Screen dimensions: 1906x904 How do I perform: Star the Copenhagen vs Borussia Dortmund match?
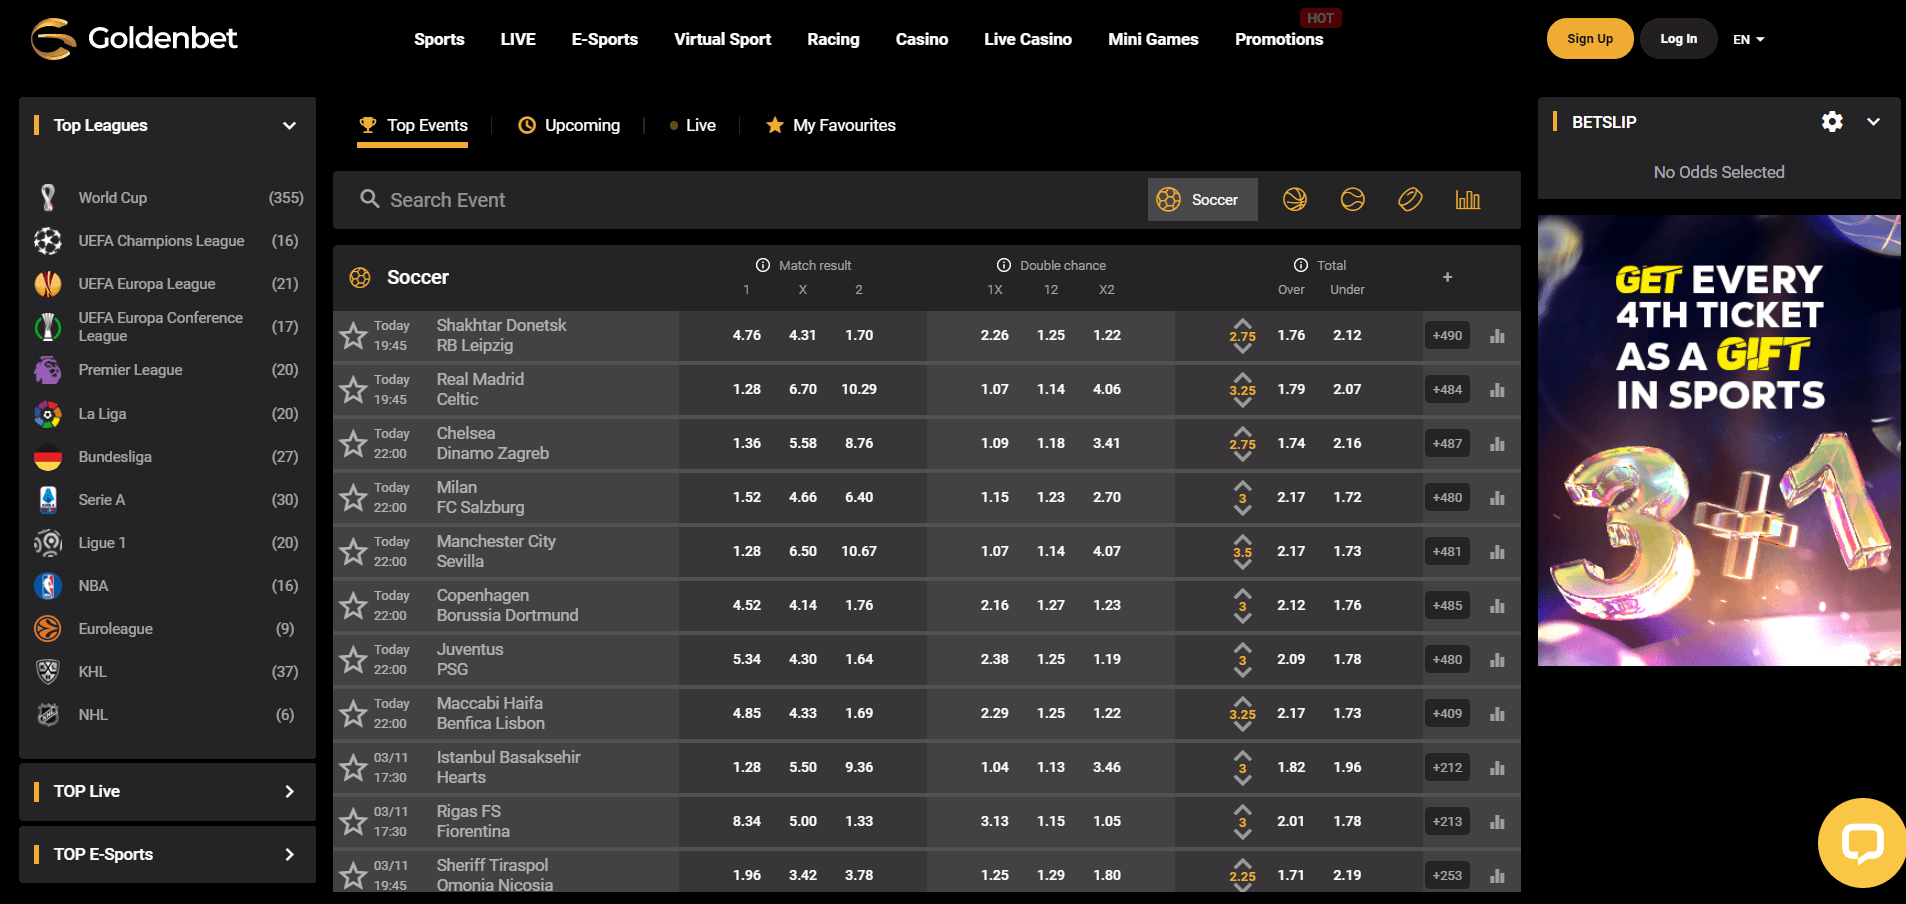(x=353, y=605)
